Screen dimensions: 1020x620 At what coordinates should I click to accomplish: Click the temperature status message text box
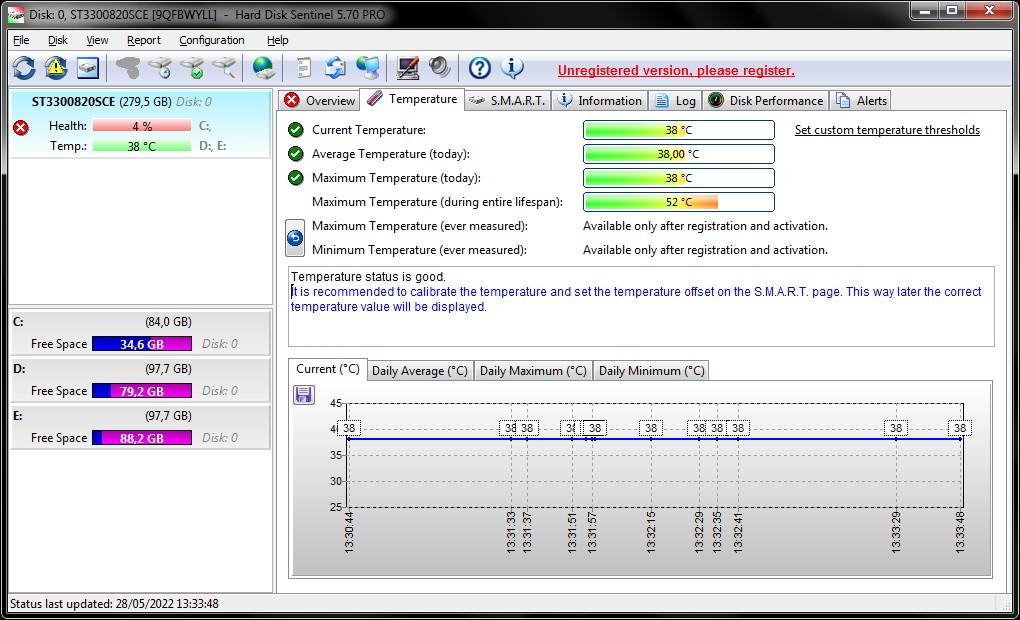(x=641, y=306)
